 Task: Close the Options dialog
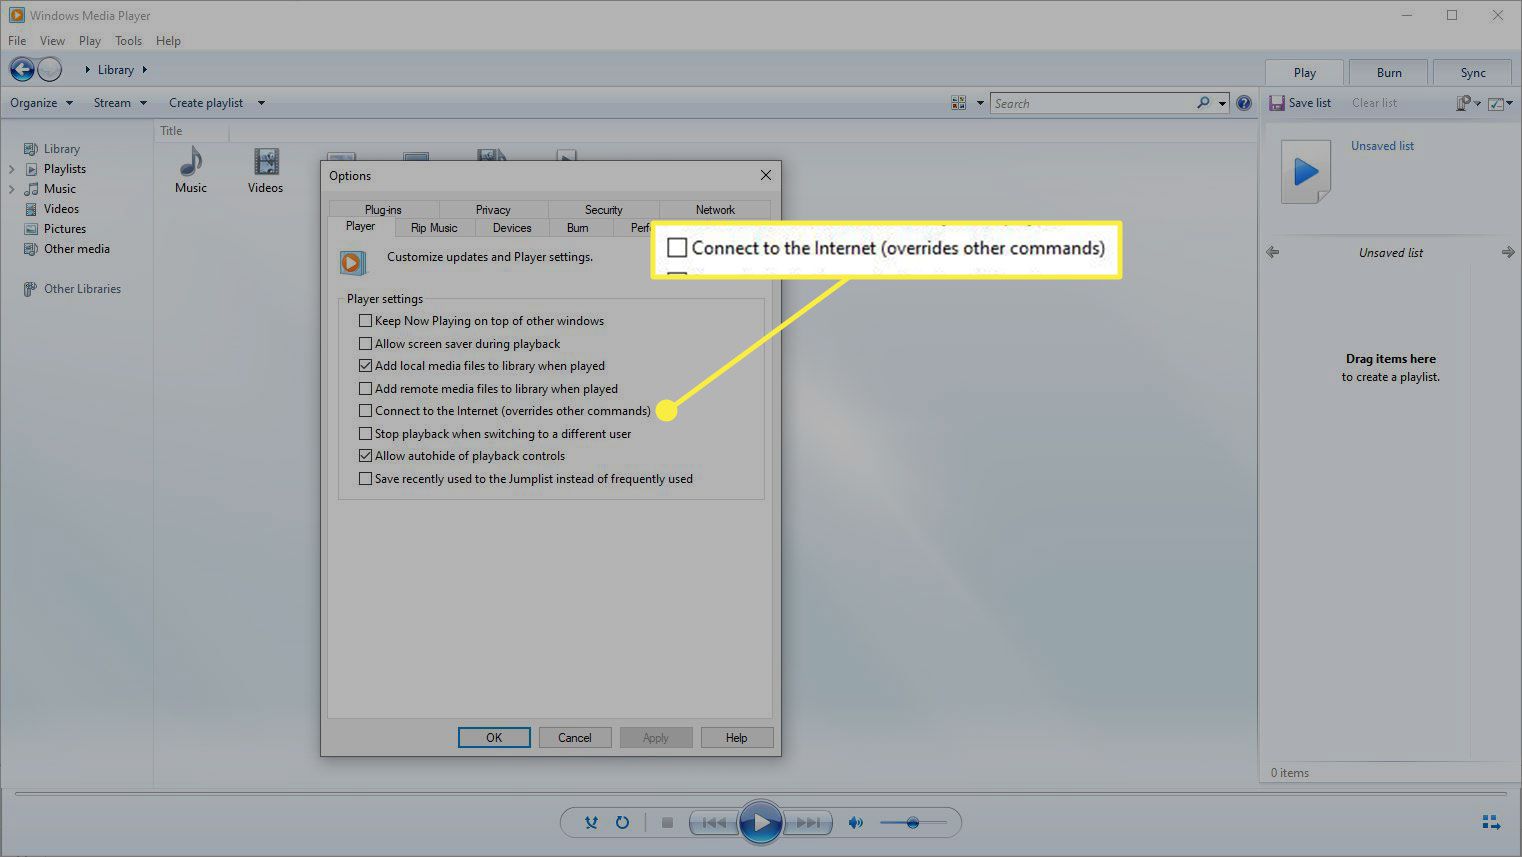click(766, 175)
